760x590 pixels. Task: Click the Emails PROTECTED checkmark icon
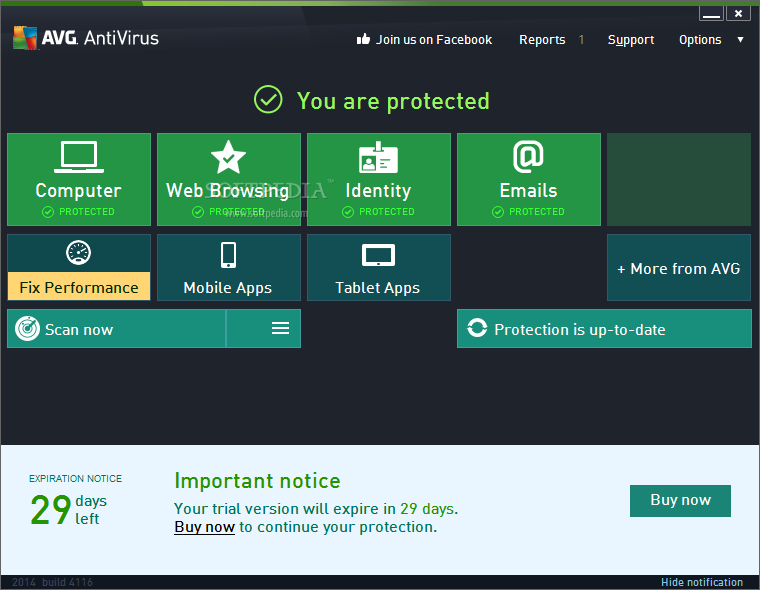click(498, 212)
